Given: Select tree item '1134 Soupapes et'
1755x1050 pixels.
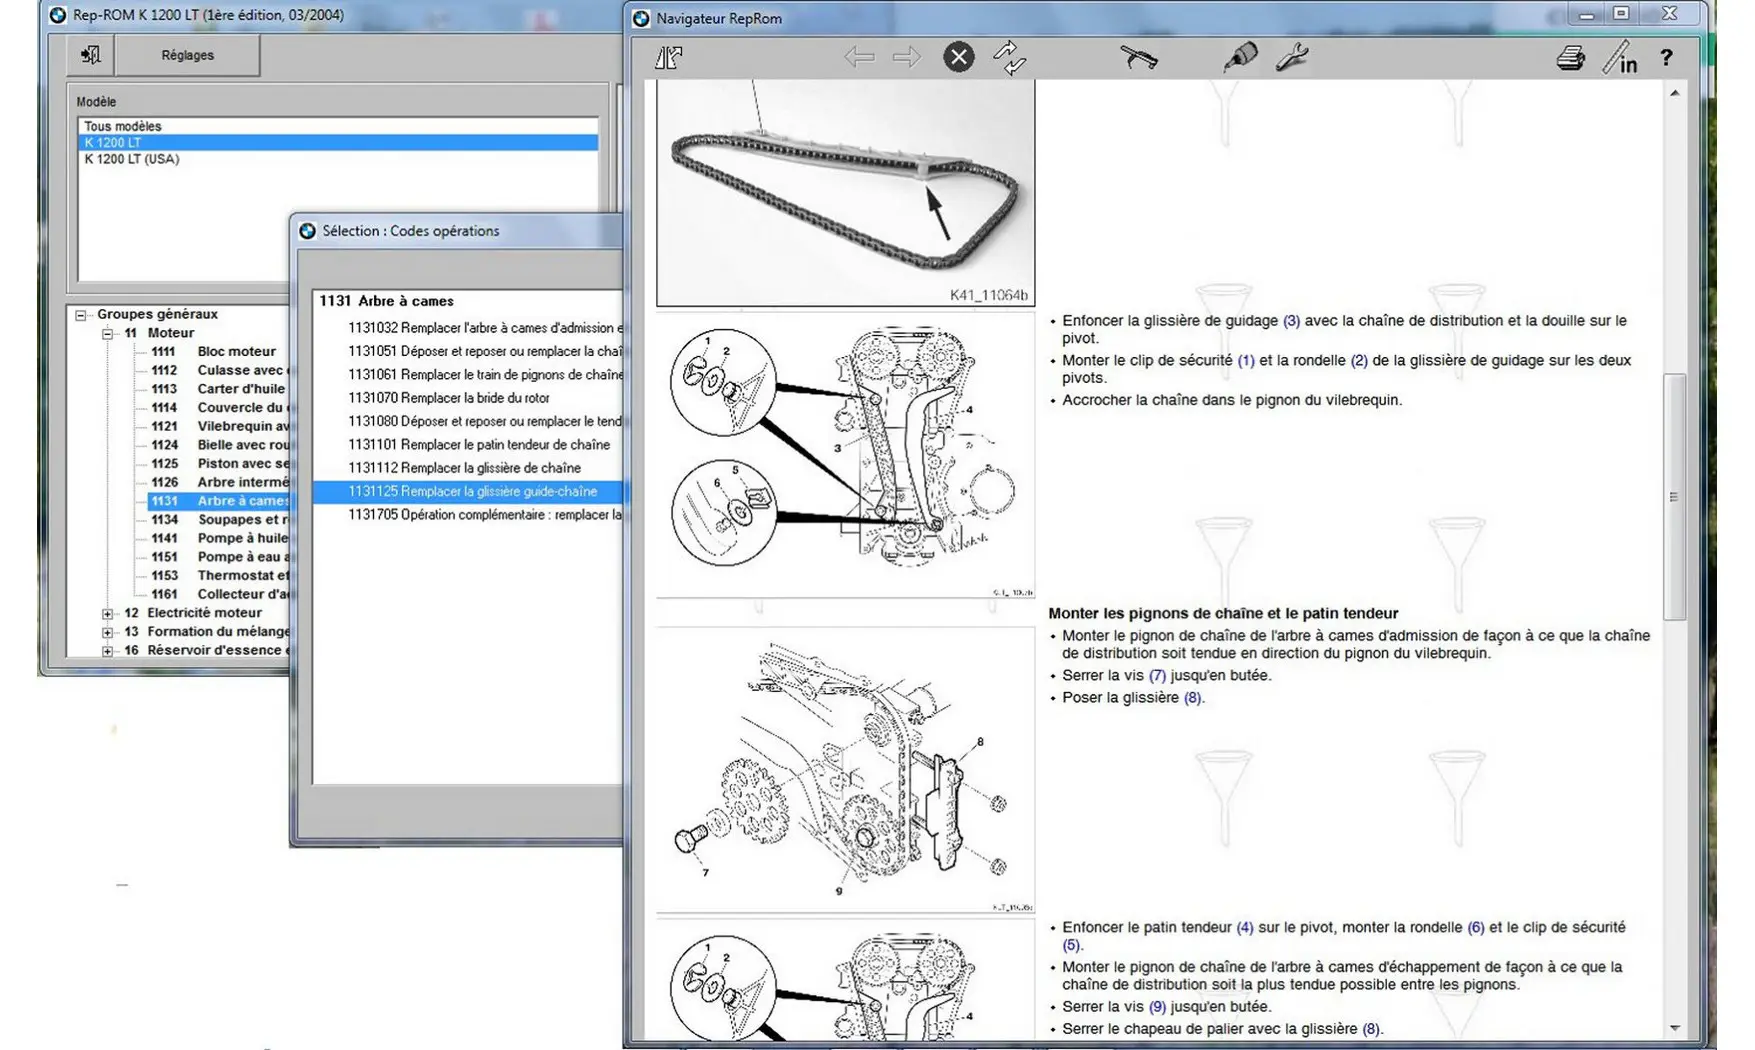Looking at the screenshot, I should pos(218,519).
